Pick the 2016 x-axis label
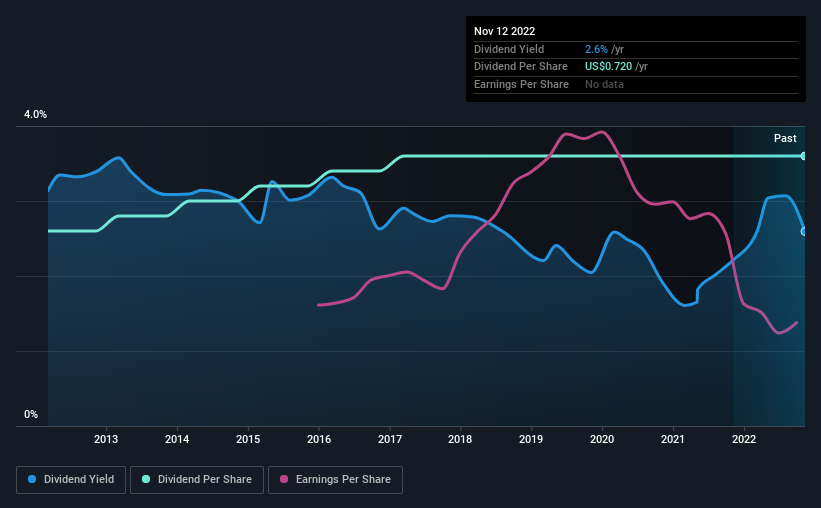 (319, 439)
